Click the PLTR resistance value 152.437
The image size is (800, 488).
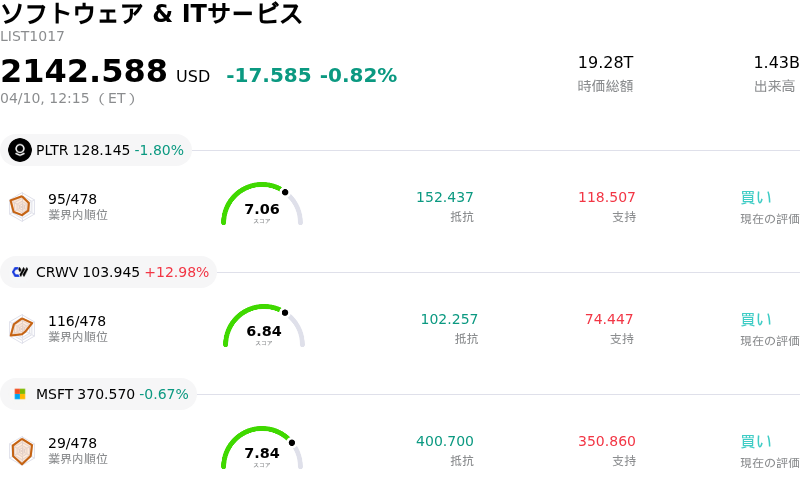pos(445,197)
